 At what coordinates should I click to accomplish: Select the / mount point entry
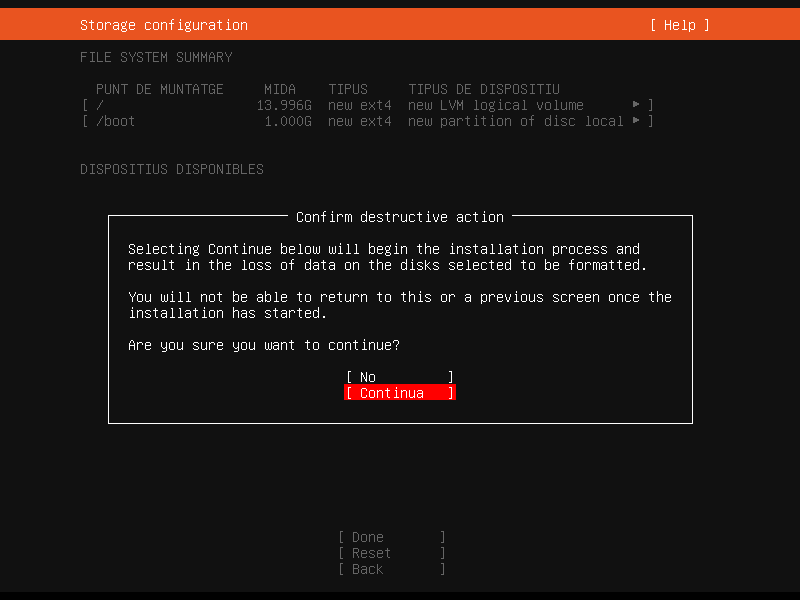[100, 105]
